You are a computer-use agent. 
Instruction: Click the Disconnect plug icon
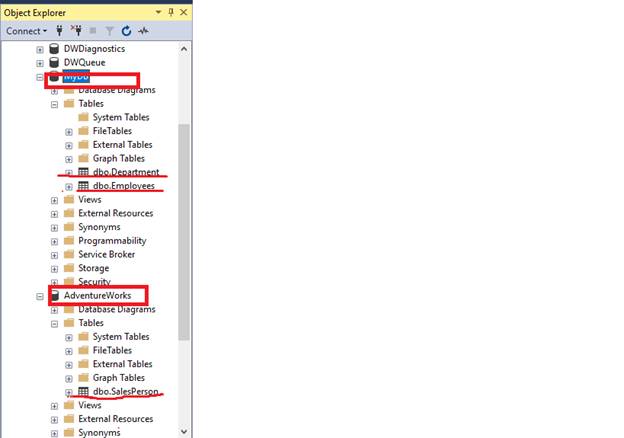pos(76,31)
